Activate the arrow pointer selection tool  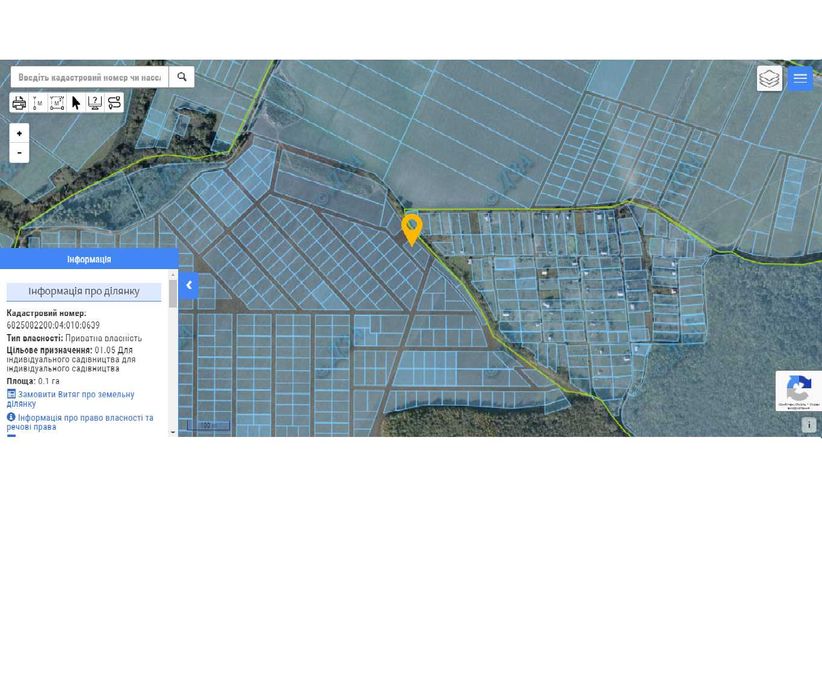76,103
